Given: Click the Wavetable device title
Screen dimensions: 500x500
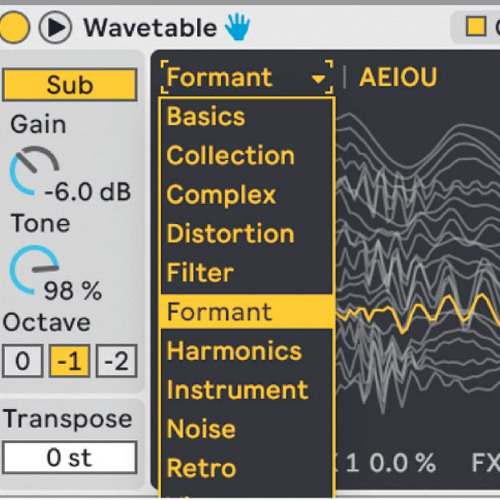Looking at the screenshot, I should pos(150,27).
